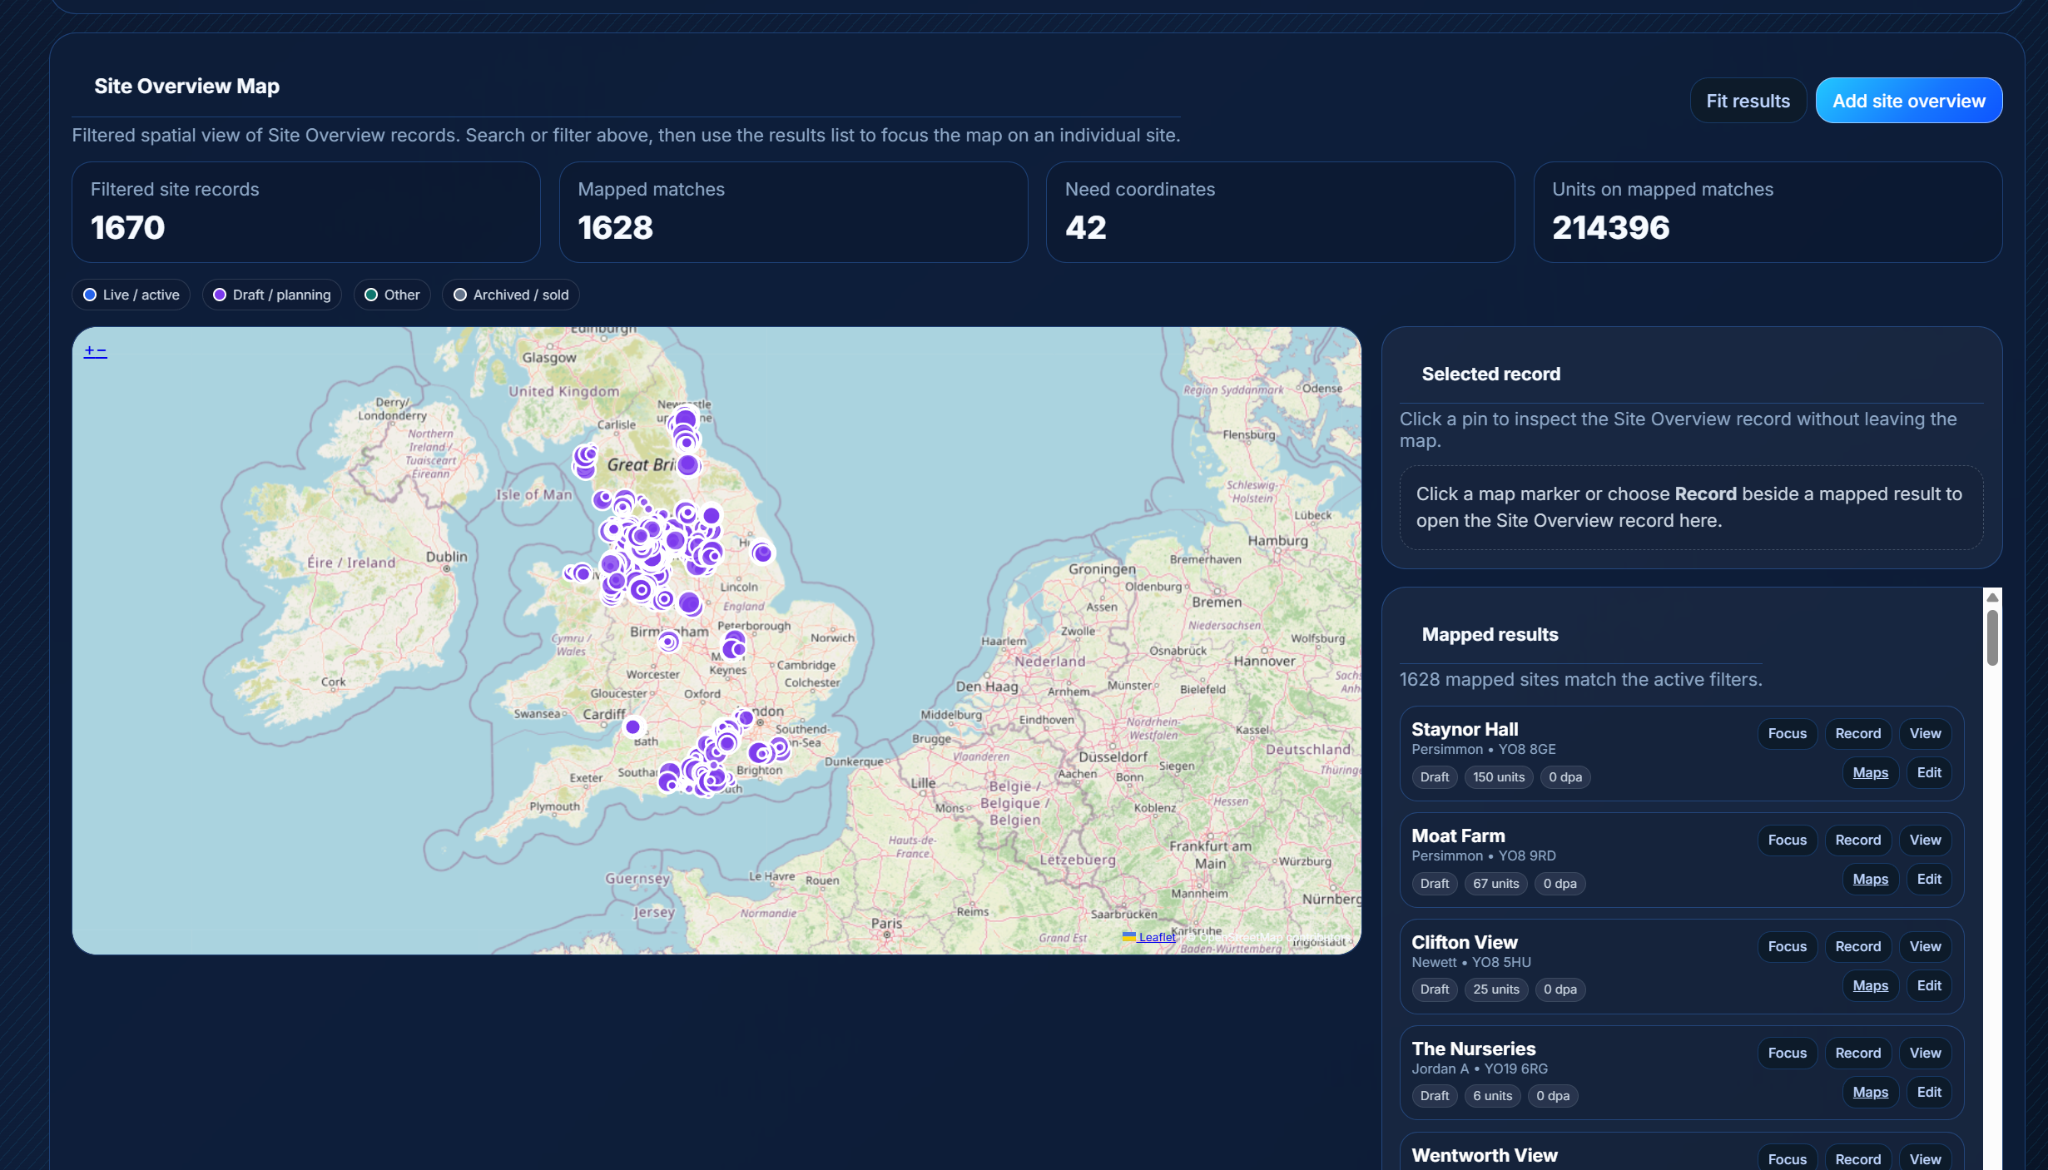Edit the Clifton View entry
Screen dimensions: 2048x1170
[1929, 986]
